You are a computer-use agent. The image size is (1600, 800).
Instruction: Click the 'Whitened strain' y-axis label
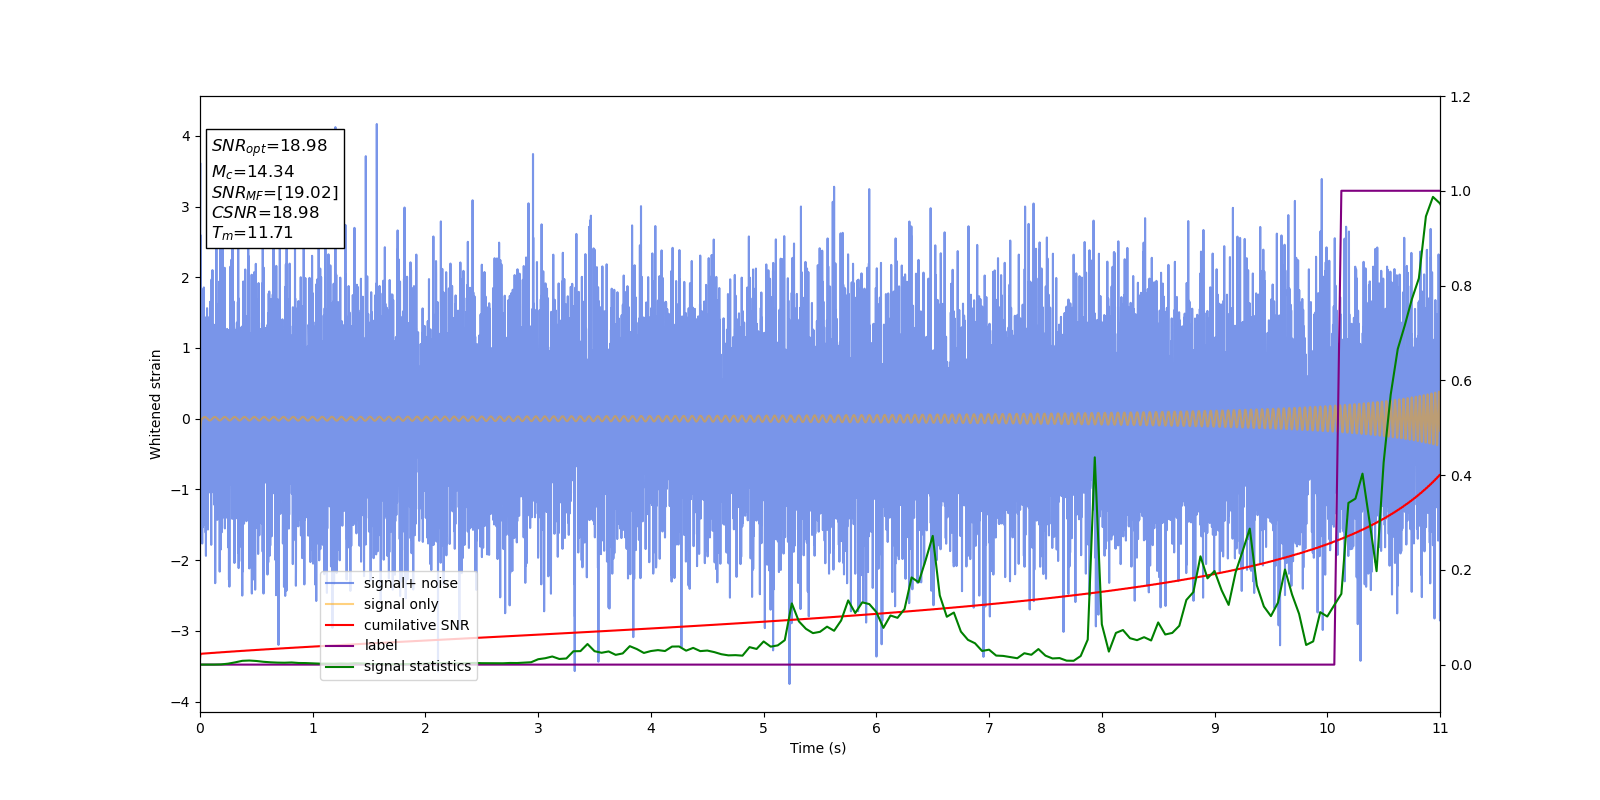point(156,404)
